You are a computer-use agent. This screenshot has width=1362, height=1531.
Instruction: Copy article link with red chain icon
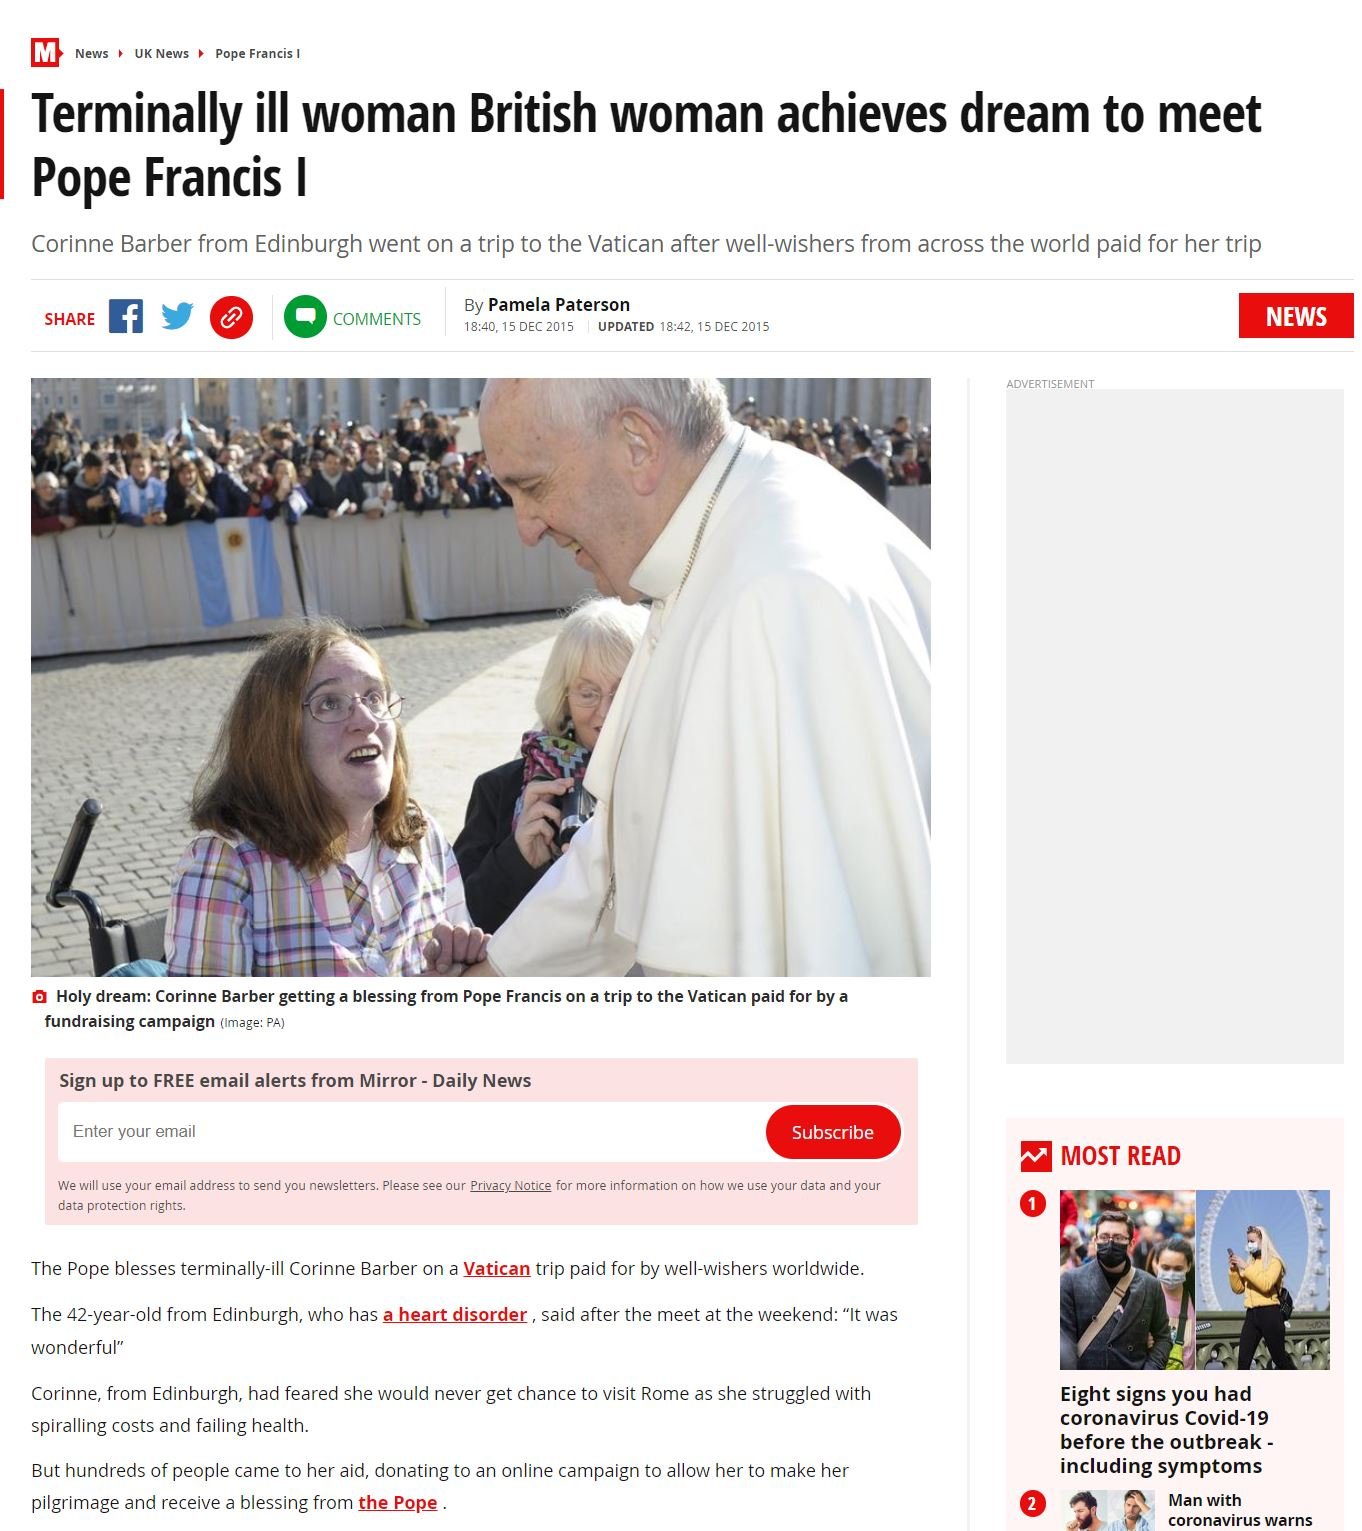231,318
